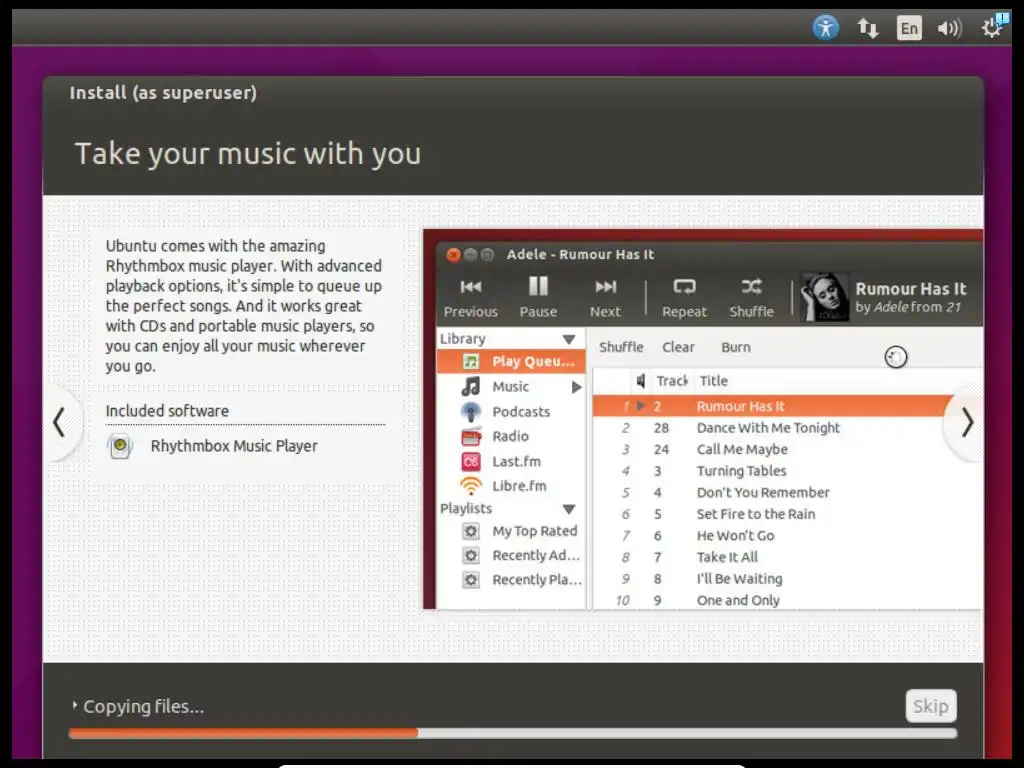Screen dimensions: 1024x768
Task: Click Clear in the queue toolbar
Action: pos(679,347)
